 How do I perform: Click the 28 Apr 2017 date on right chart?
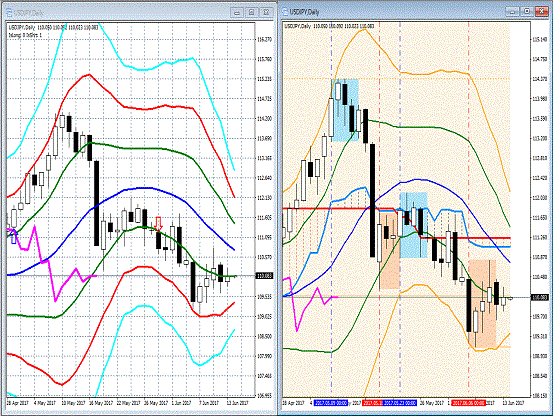[293, 403]
